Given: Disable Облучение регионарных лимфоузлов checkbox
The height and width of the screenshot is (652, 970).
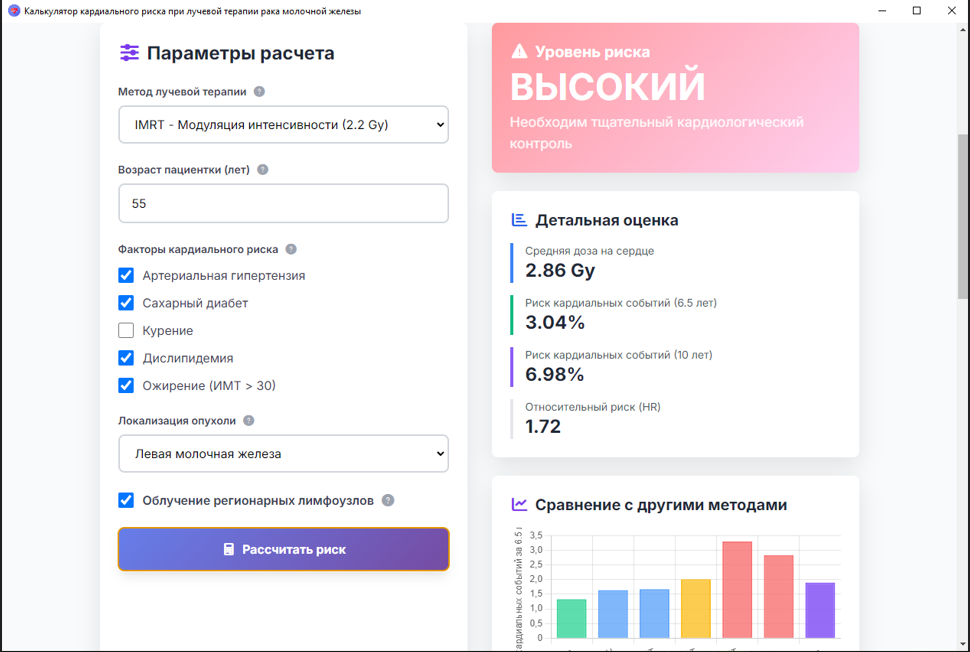Looking at the screenshot, I should point(126,500).
